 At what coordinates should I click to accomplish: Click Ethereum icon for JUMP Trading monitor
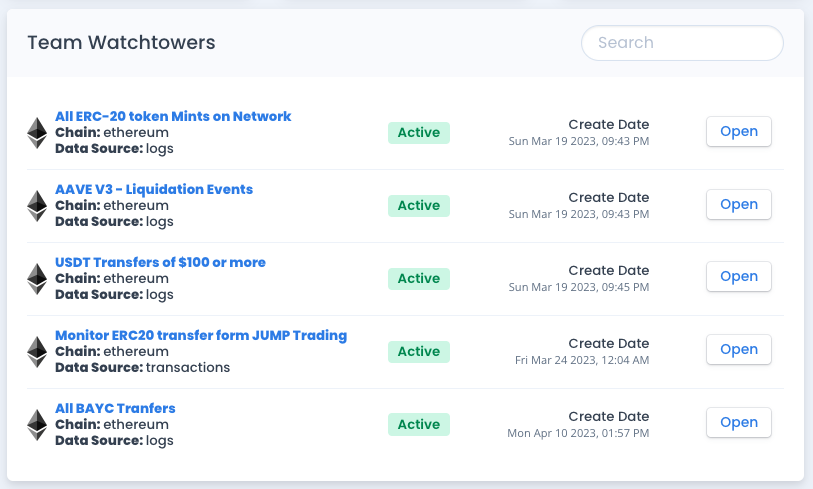(x=37, y=352)
